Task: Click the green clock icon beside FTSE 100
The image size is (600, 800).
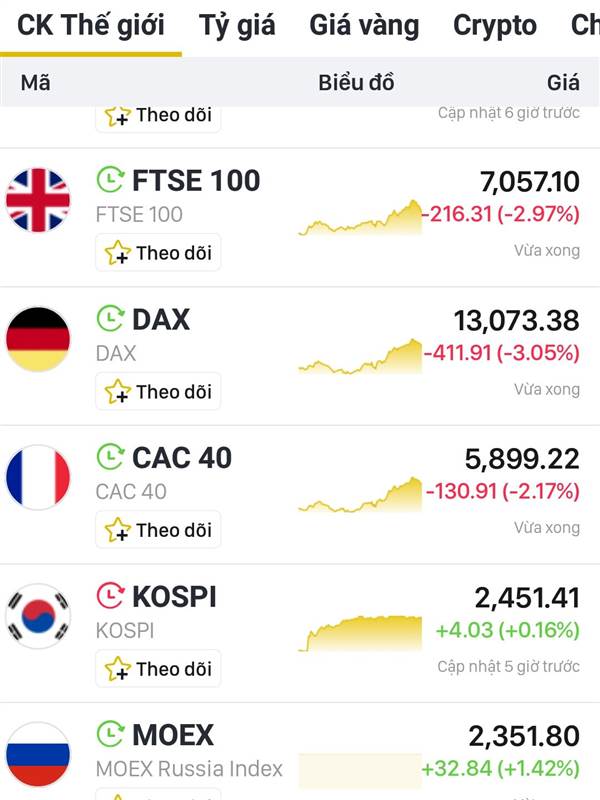Action: pos(110,180)
